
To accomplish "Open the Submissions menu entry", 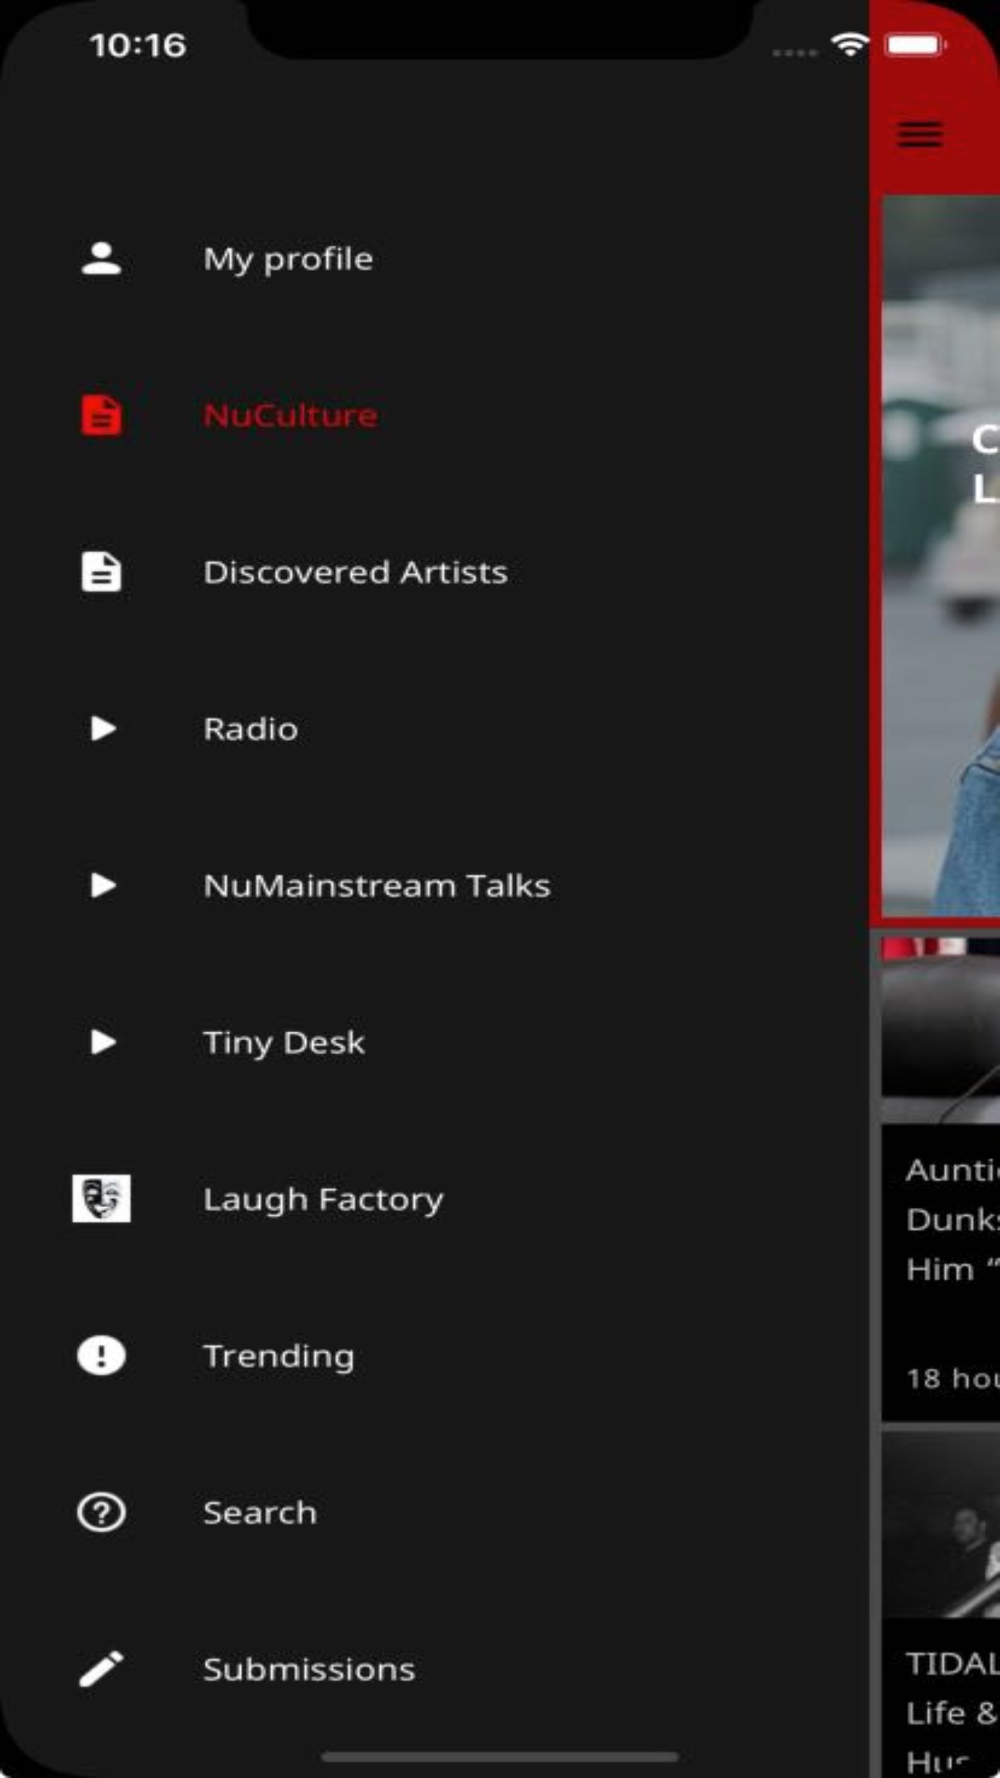I will tap(434, 1669).
